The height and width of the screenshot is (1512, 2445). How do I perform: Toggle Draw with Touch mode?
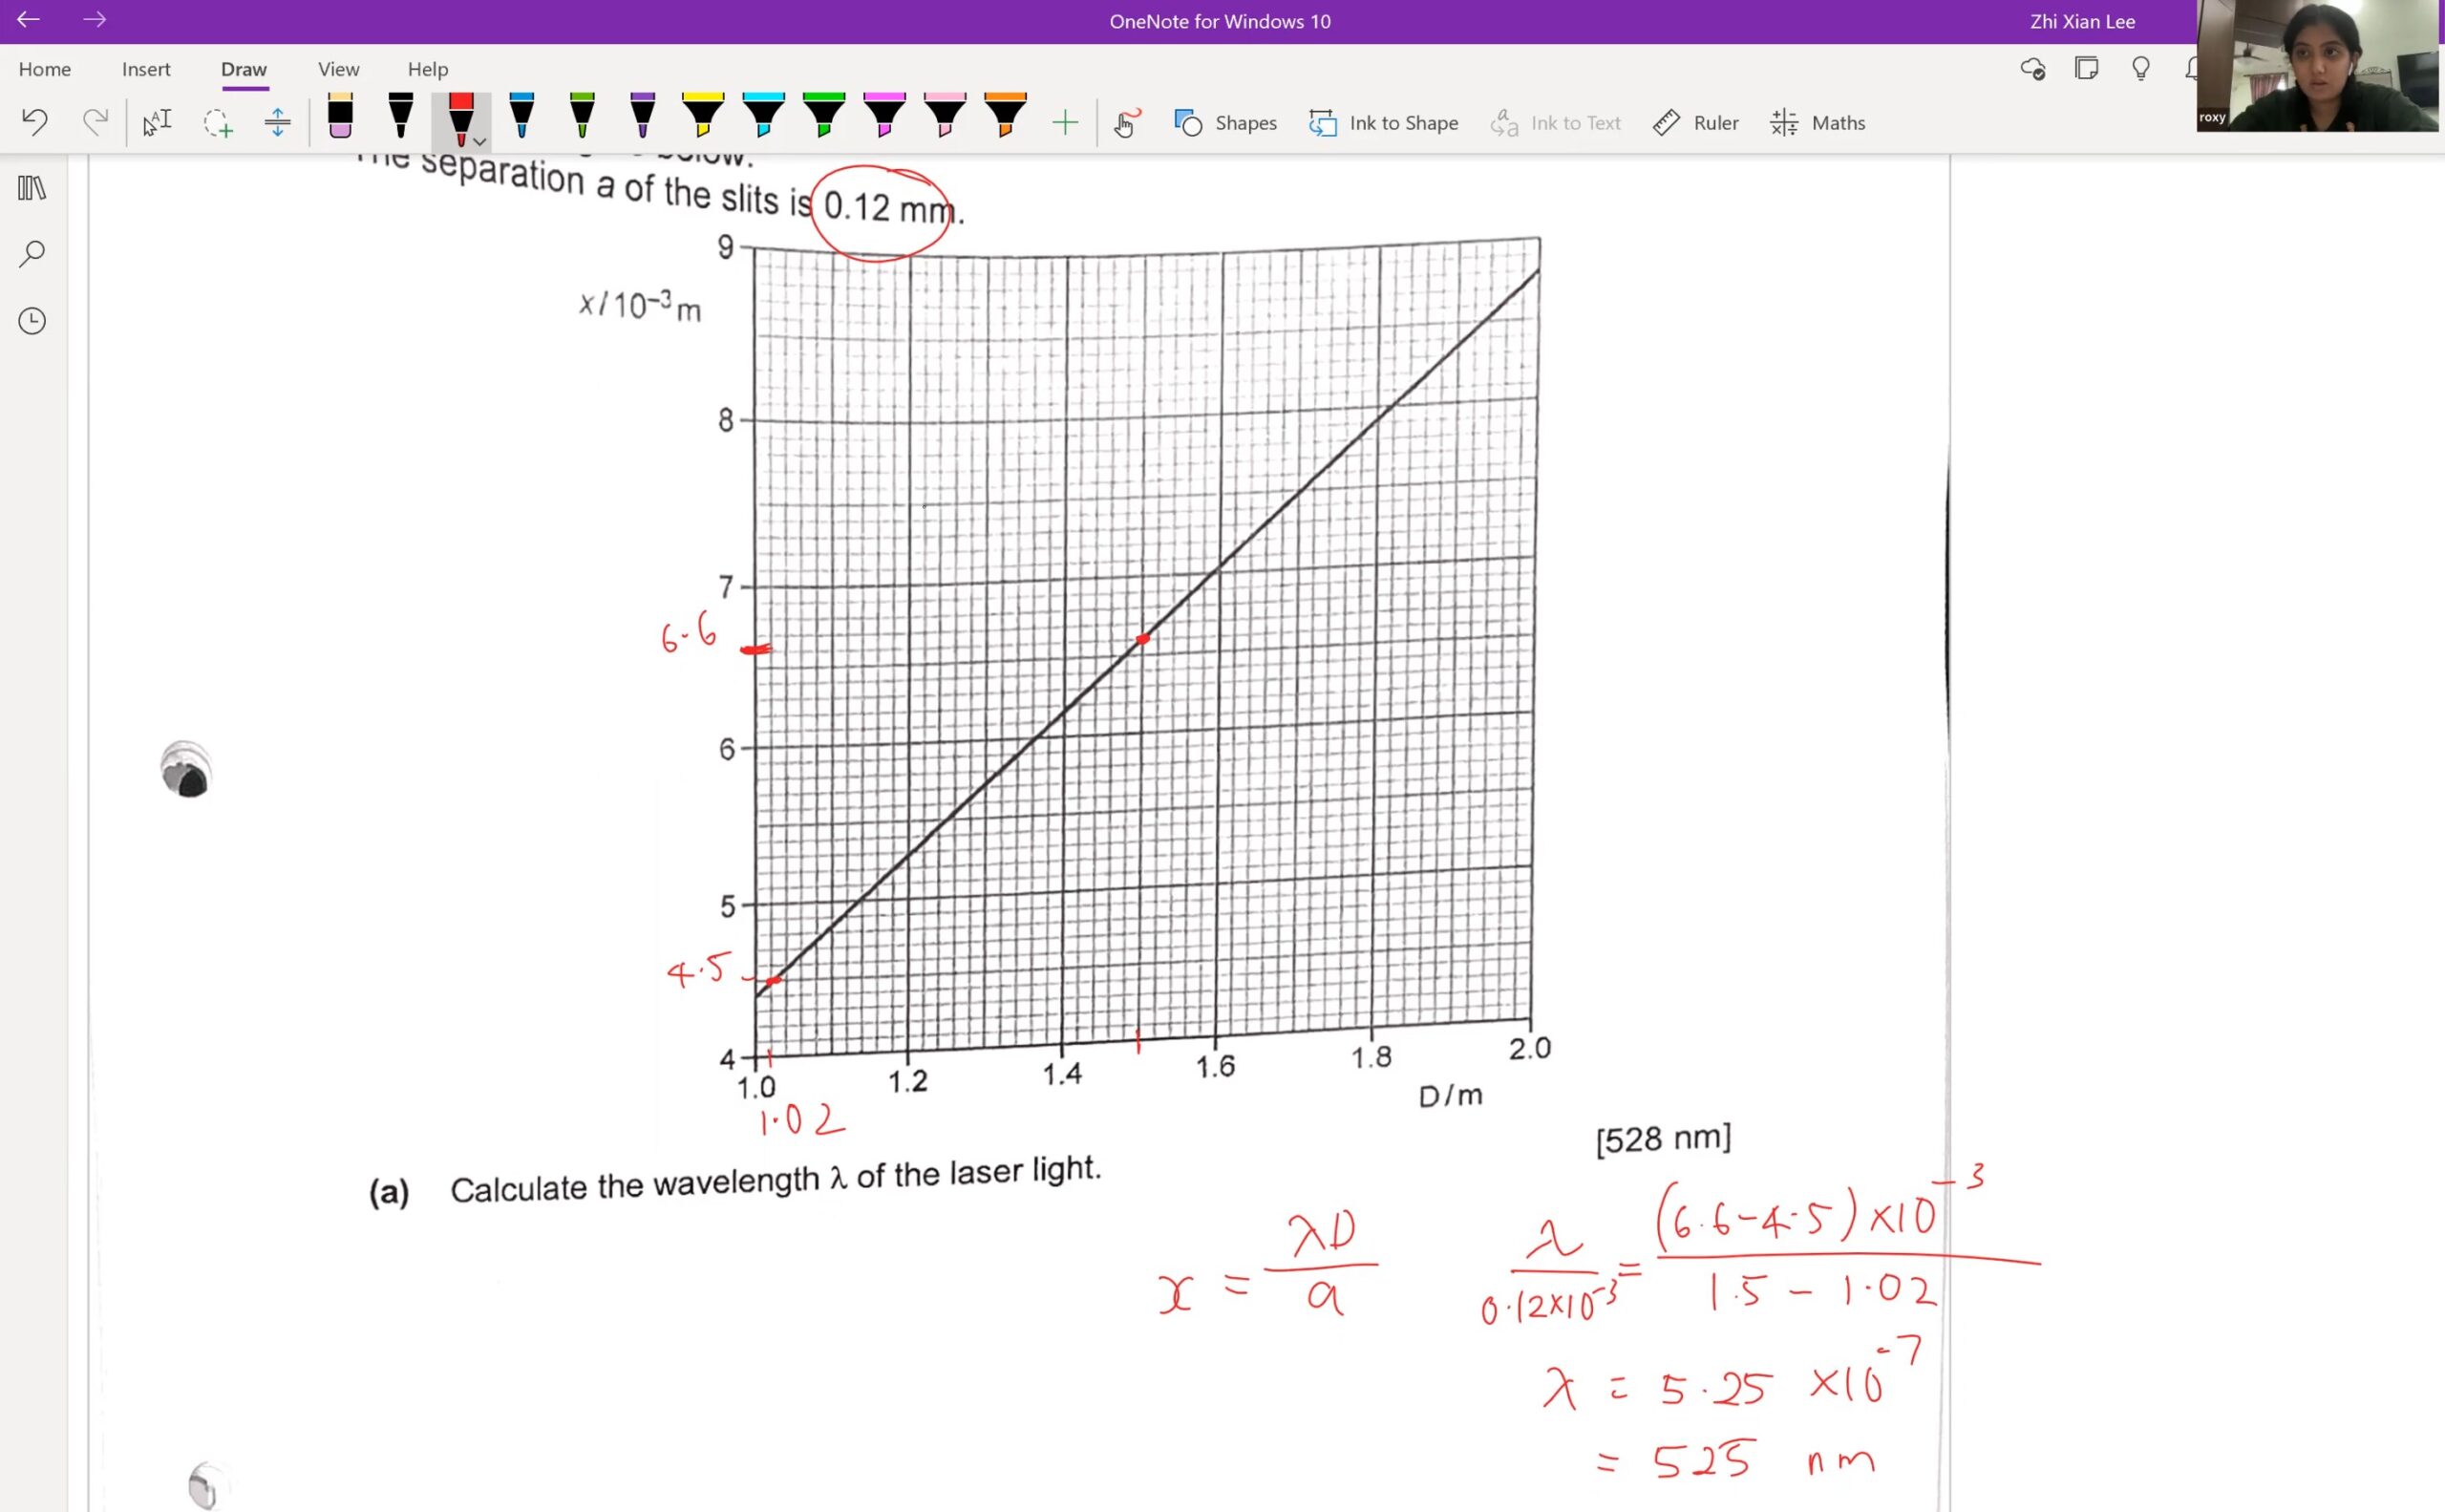1126,123
